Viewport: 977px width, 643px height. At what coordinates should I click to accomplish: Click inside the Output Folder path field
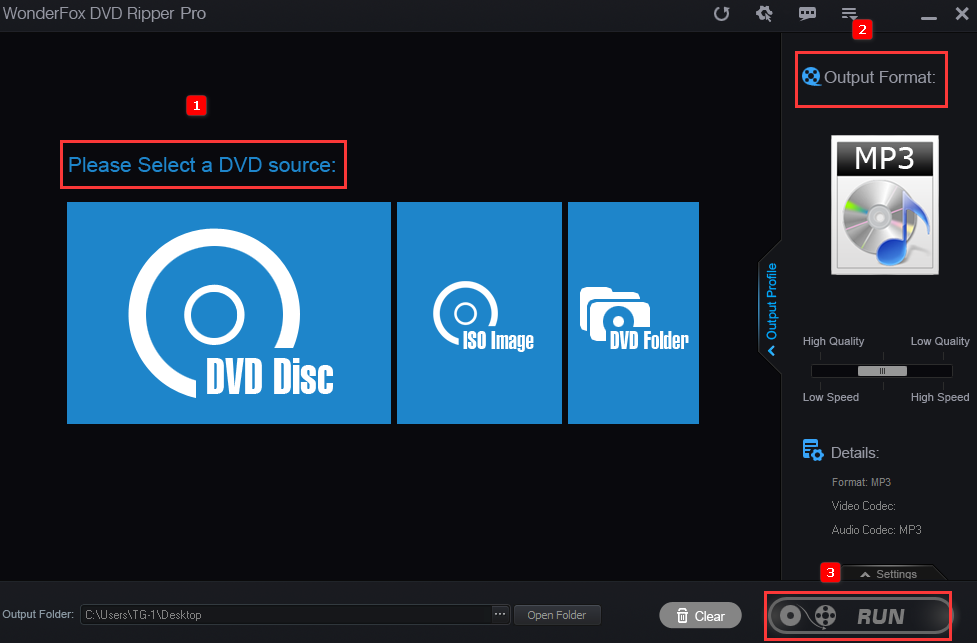[290, 615]
